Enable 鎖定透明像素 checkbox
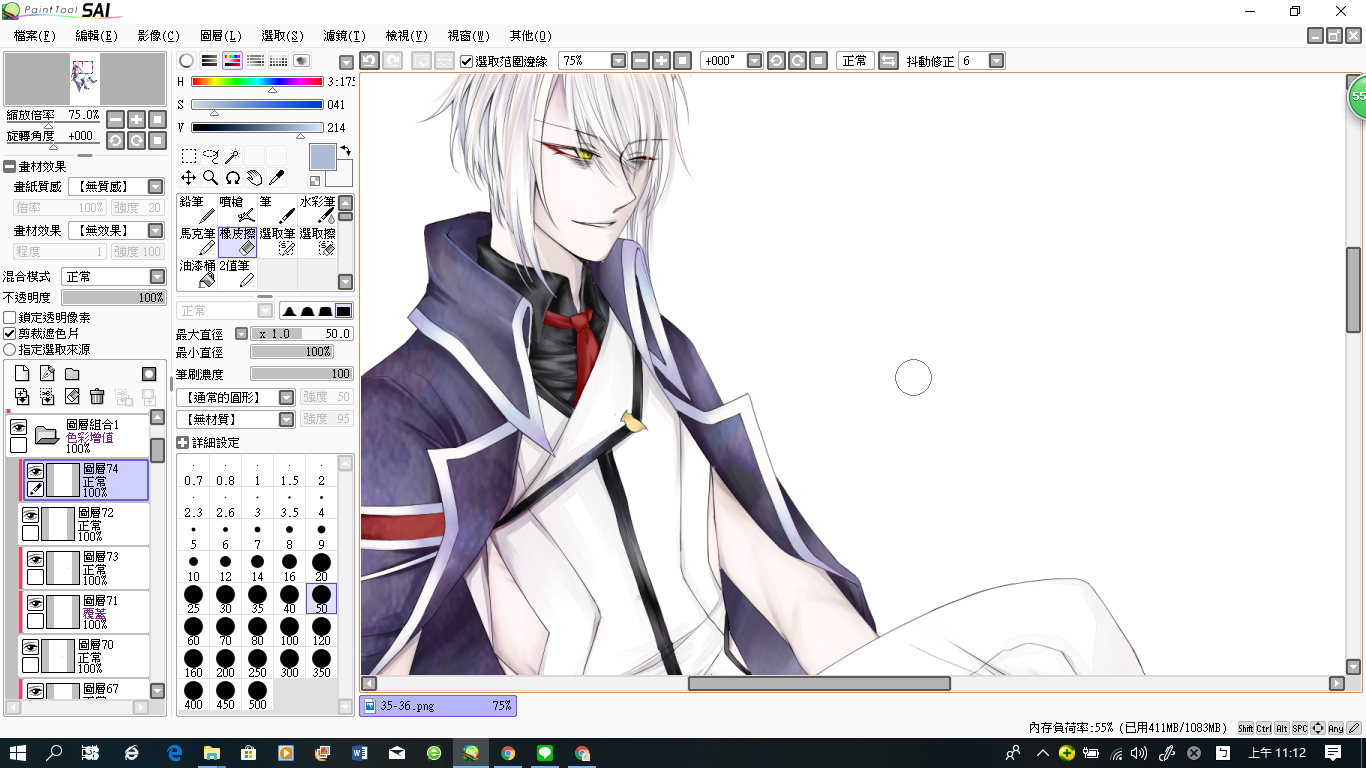 pyautogui.click(x=10, y=317)
